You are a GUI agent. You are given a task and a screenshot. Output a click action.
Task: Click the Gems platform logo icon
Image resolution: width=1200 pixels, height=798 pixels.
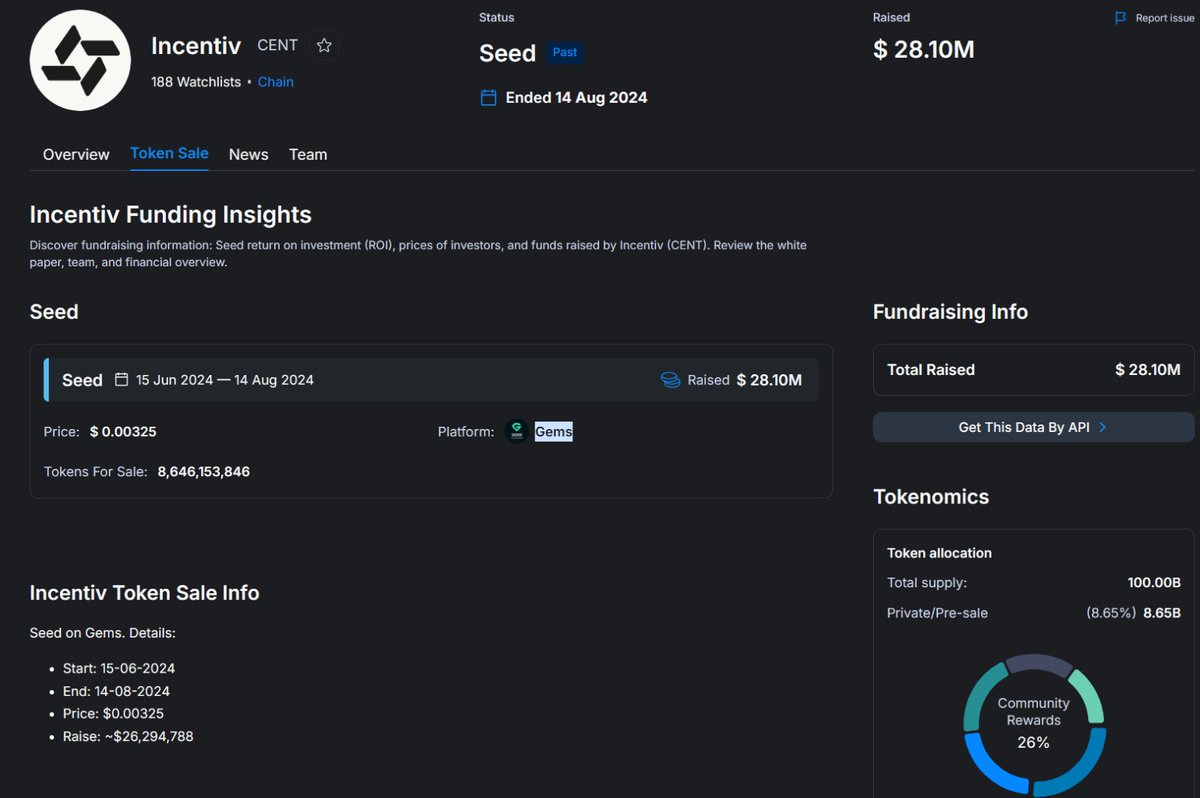[516, 432]
